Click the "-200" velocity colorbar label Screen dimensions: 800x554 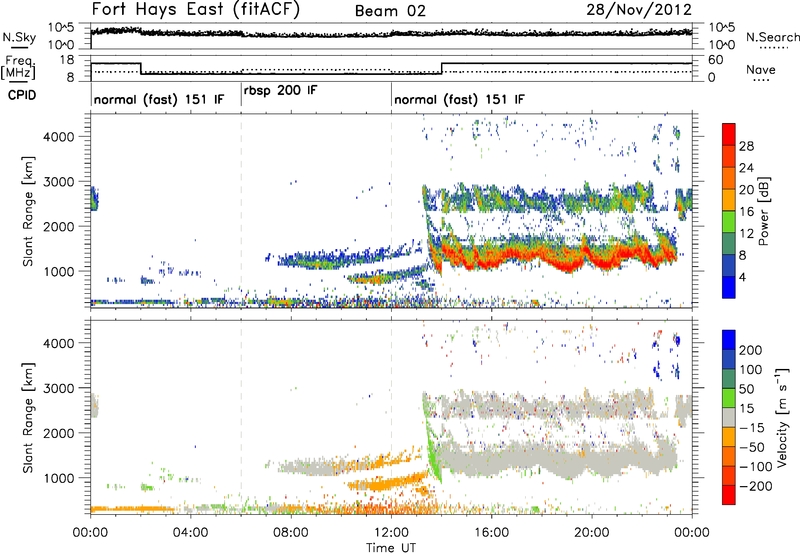pos(756,486)
